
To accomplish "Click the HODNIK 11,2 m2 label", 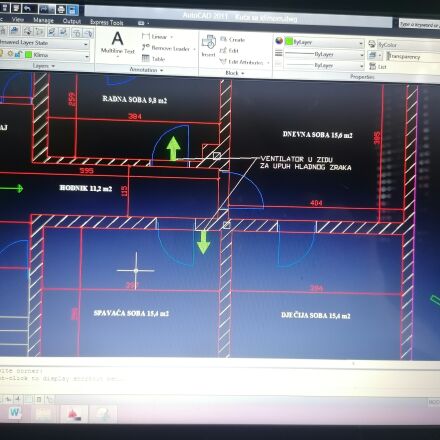I will (x=86, y=188).
